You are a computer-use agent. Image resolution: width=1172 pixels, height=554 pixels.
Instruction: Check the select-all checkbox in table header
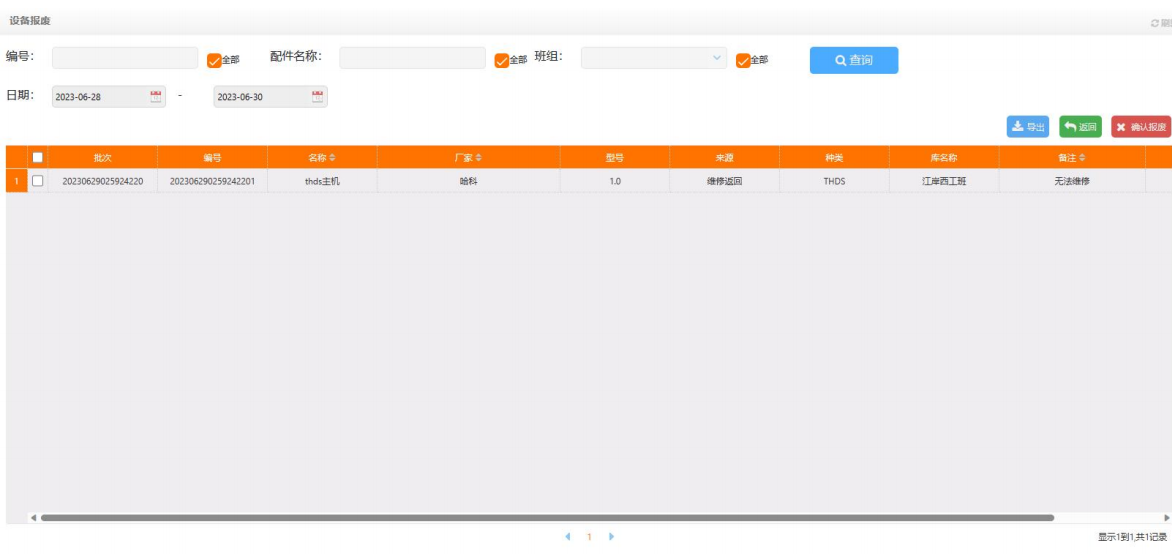pyautogui.click(x=38, y=157)
